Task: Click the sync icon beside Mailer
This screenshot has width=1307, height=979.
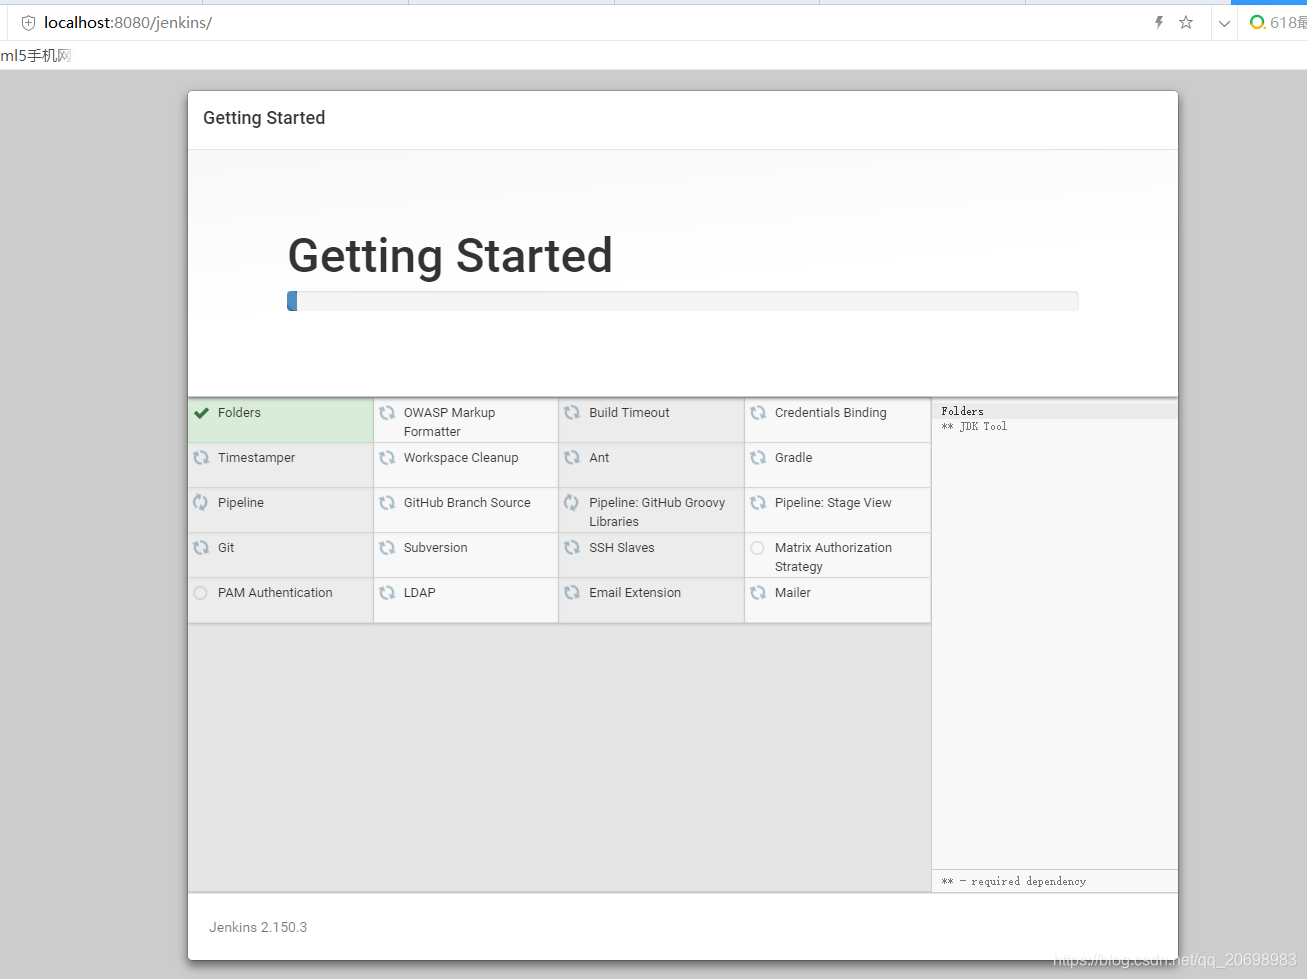Action: click(758, 593)
